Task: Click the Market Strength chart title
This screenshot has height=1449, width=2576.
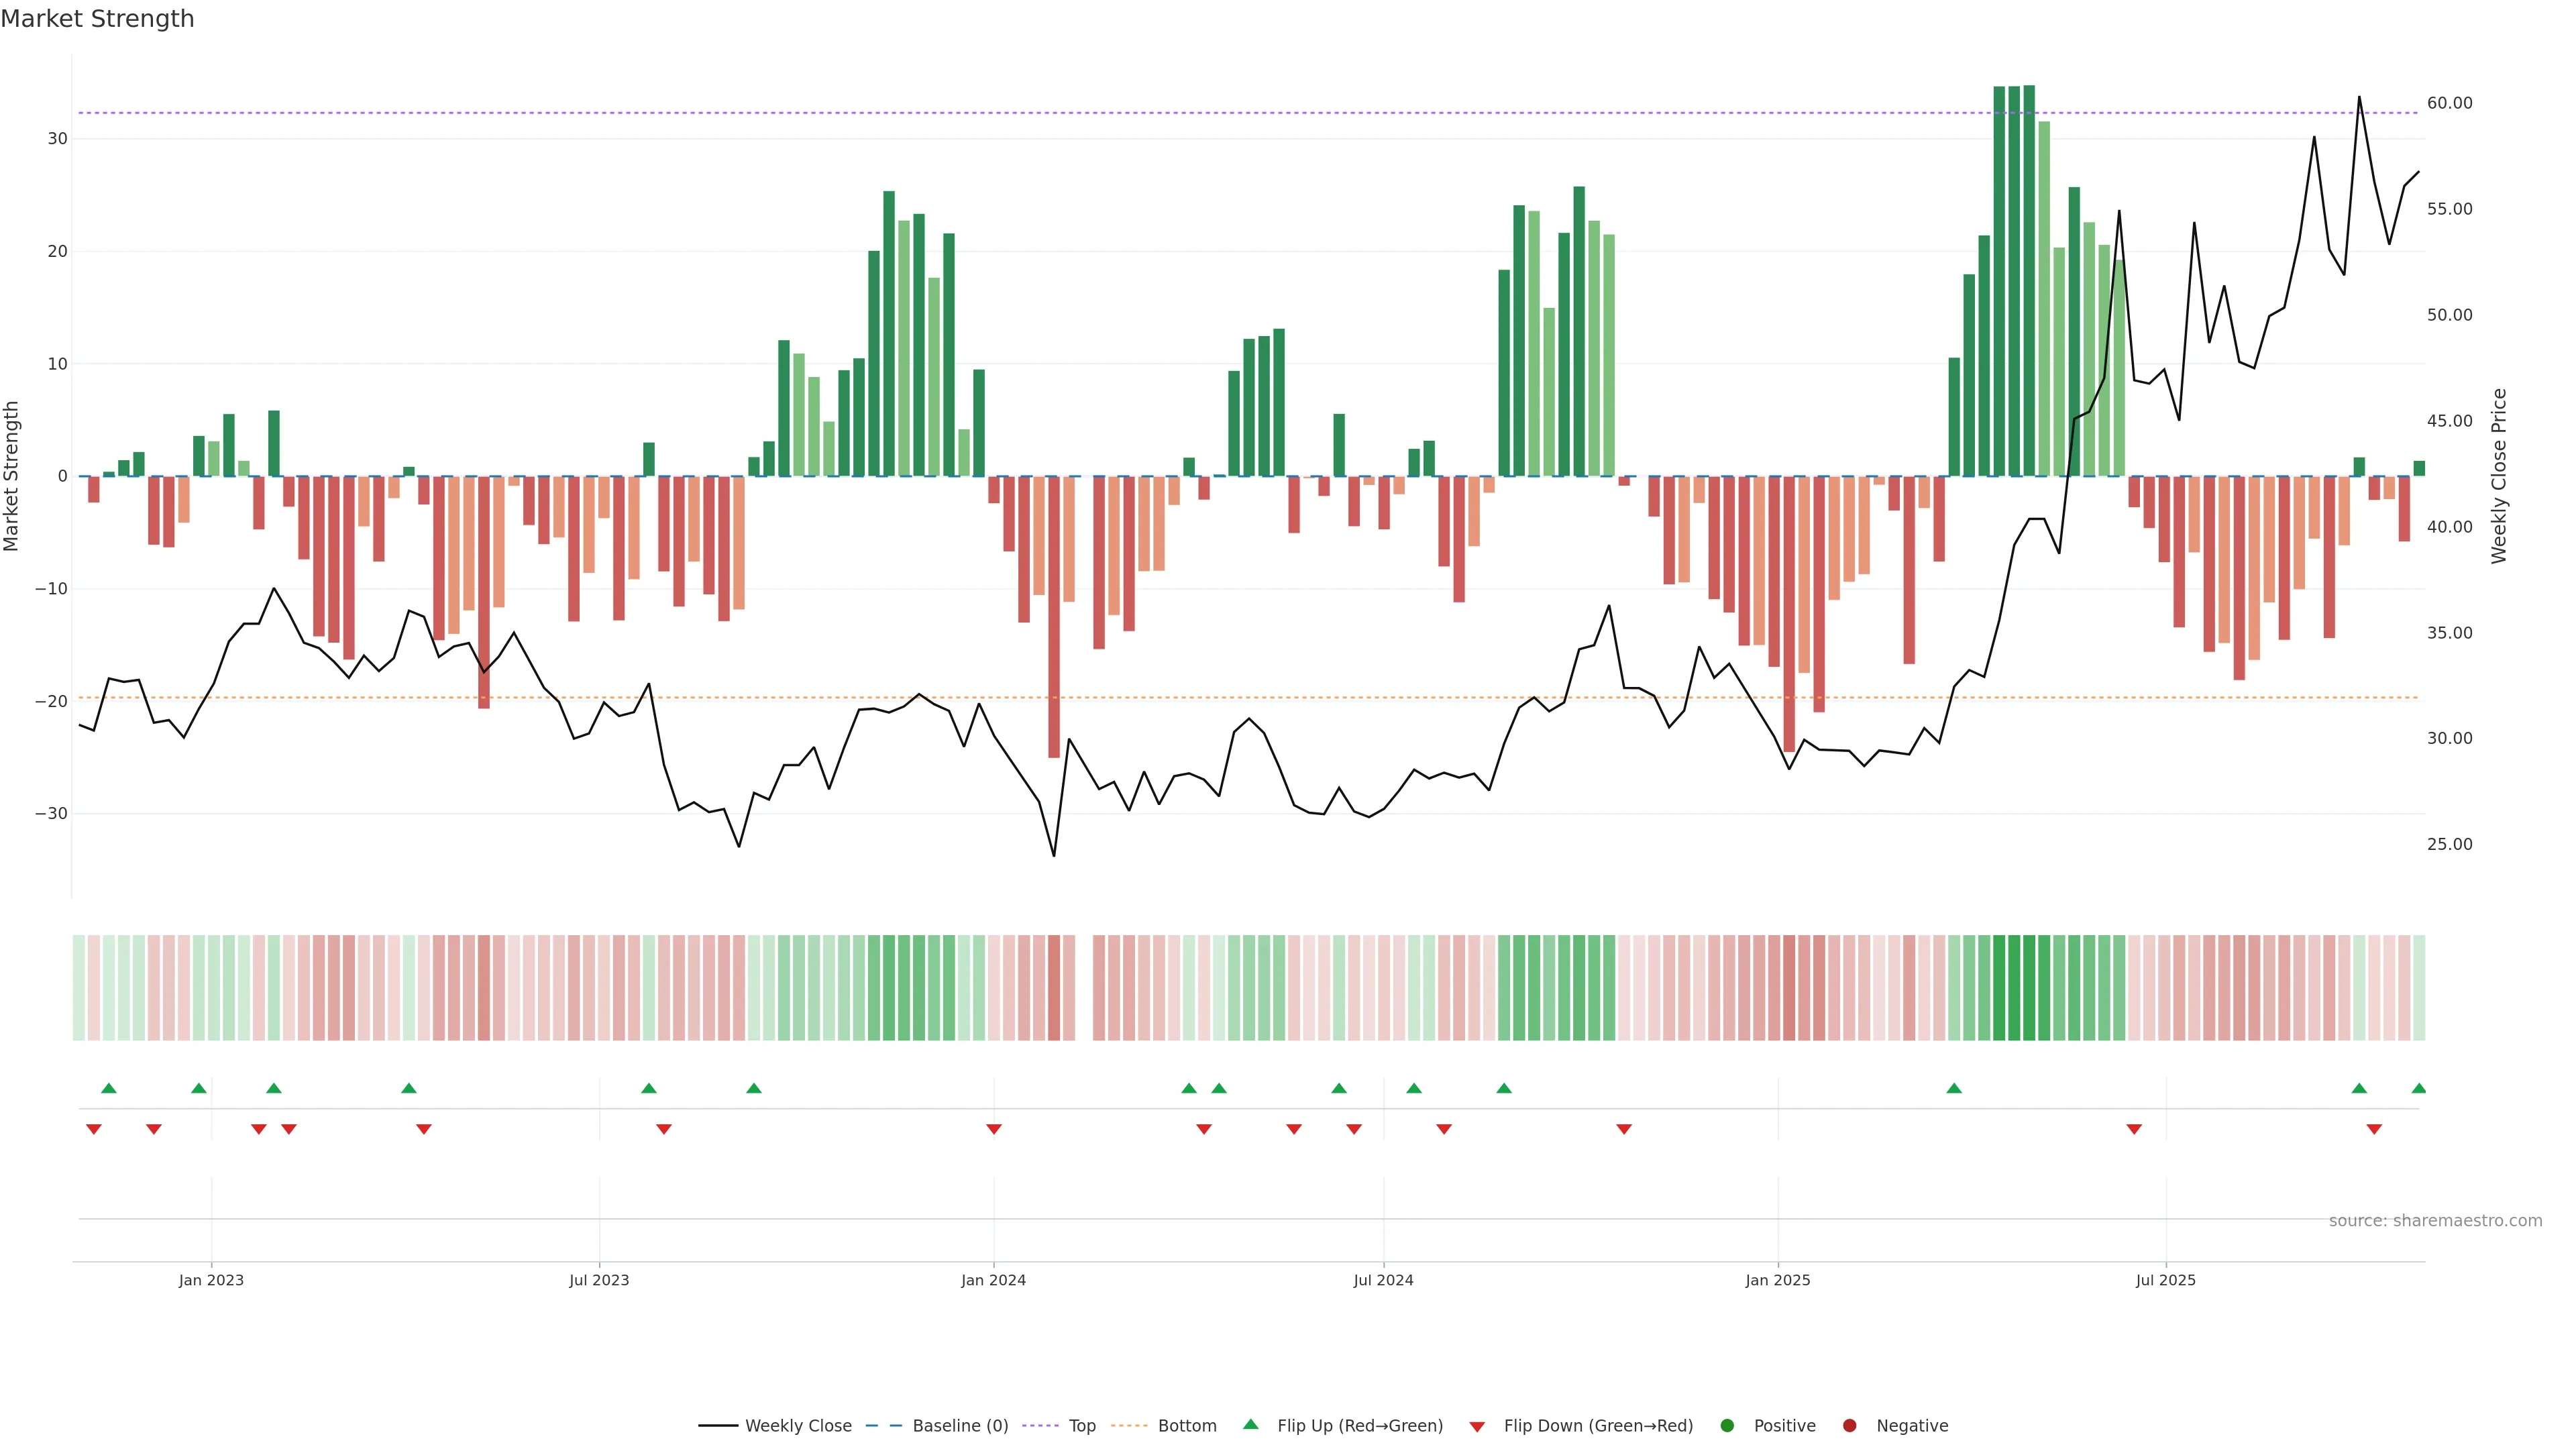Action: [x=97, y=19]
